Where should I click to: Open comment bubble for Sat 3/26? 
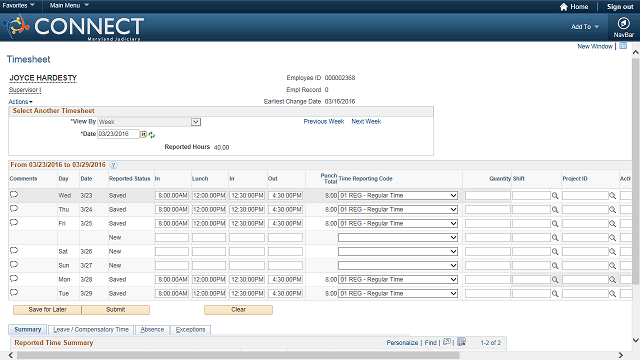click(x=14, y=251)
